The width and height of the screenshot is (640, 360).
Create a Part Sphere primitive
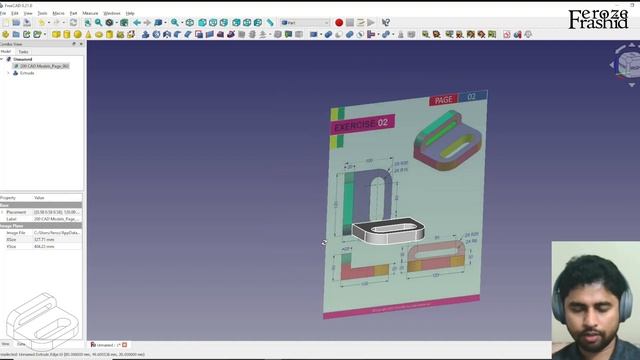77,35
